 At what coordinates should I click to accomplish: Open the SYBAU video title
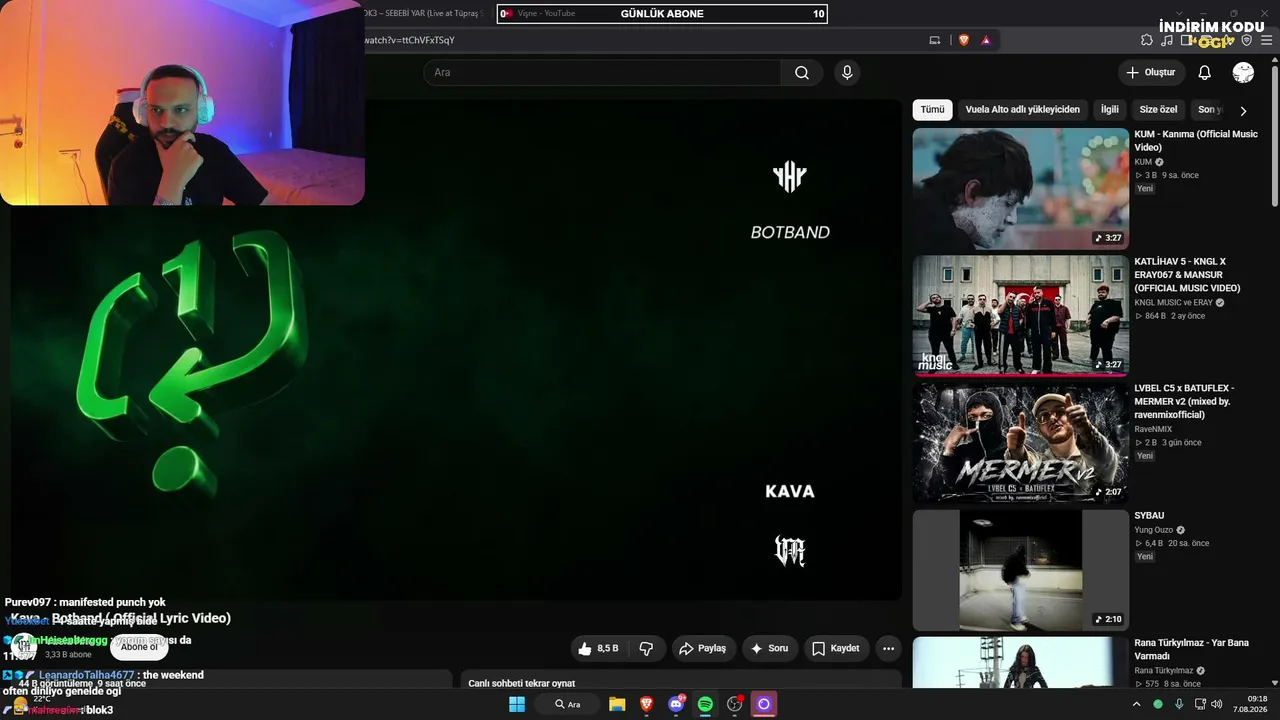click(x=1149, y=516)
